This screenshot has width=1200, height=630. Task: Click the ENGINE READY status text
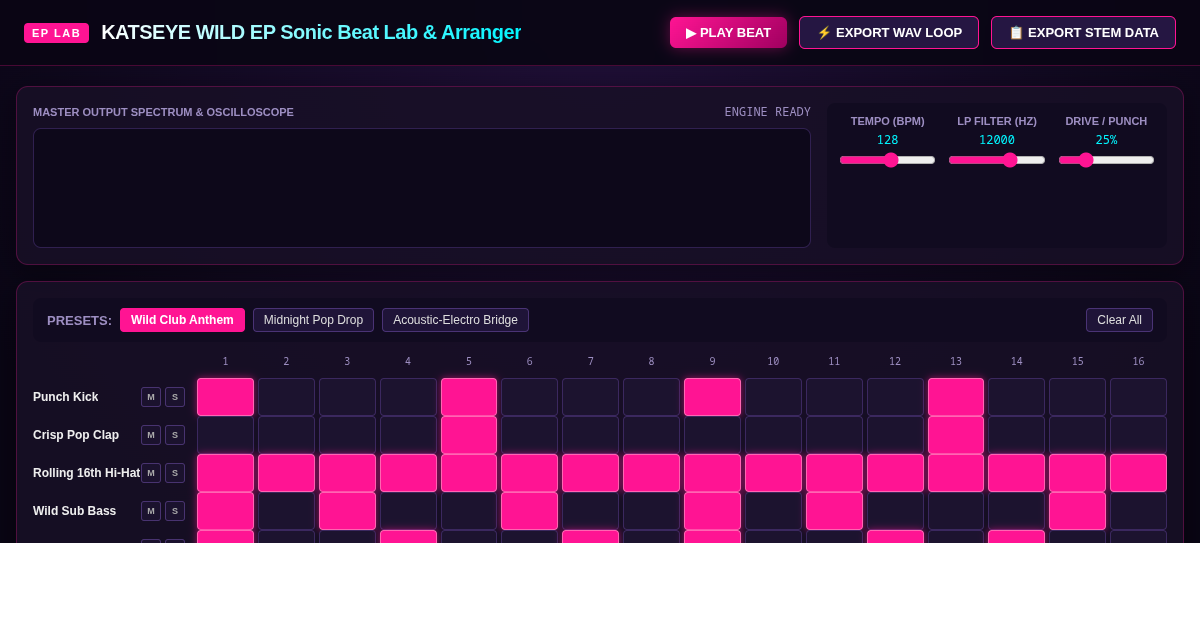pos(768,112)
